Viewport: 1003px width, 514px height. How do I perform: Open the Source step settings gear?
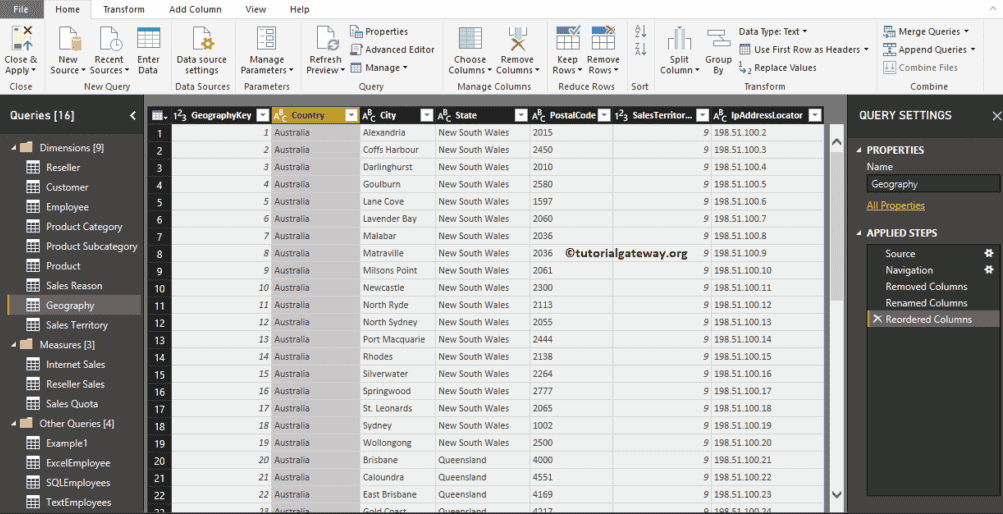coord(988,254)
